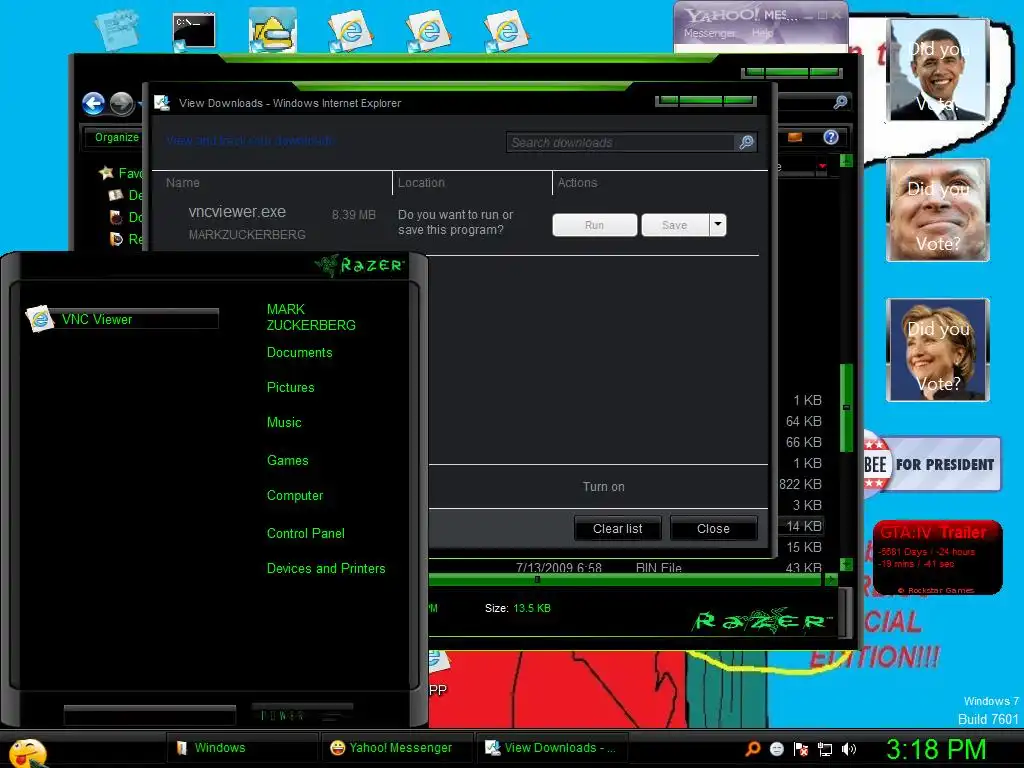The width and height of the screenshot is (1024, 768).
Task: Select the 14 KB file row in Explorer
Action: tap(801, 526)
